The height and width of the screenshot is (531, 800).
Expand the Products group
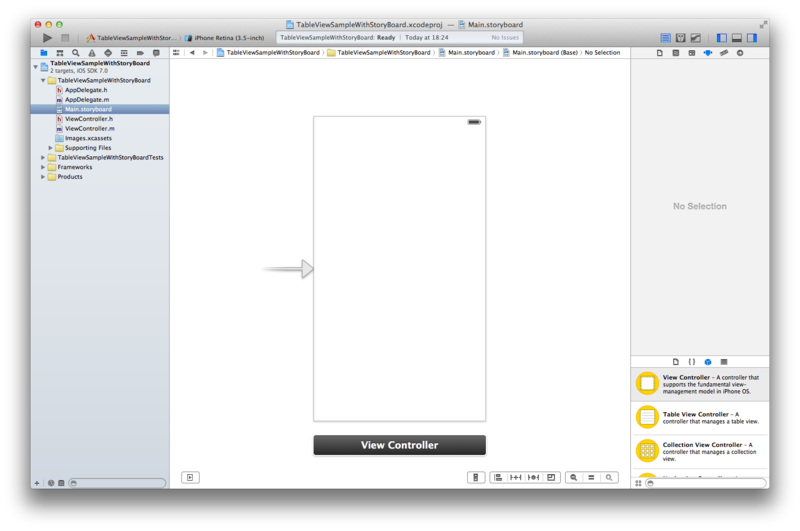[x=43, y=177]
